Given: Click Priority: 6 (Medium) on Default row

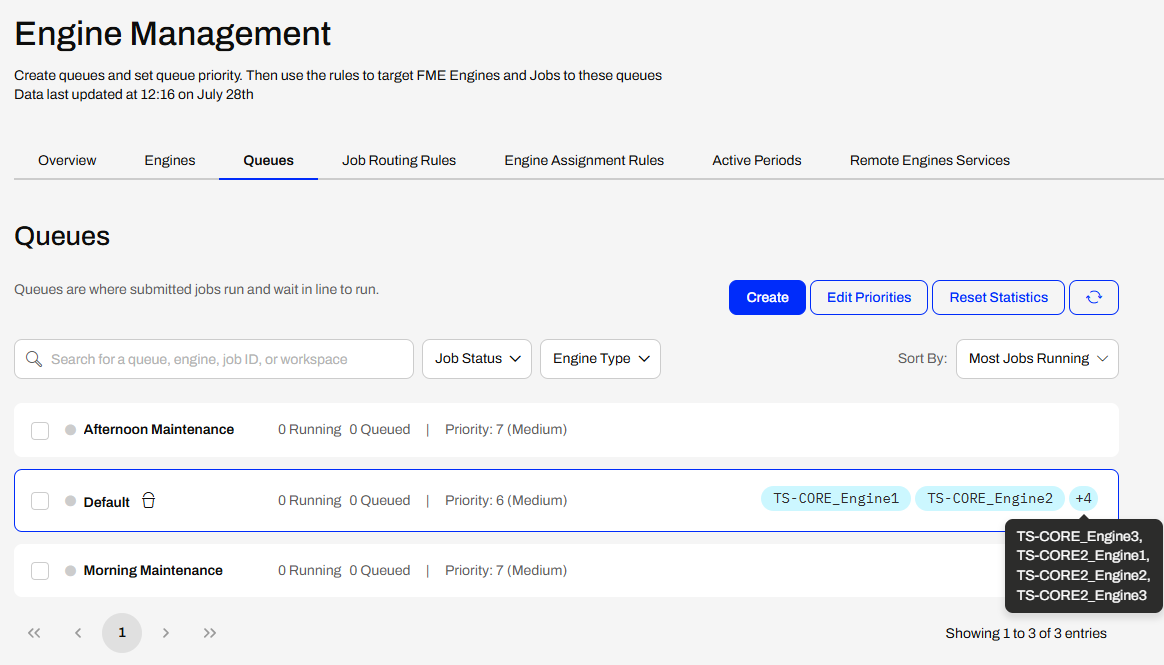Looking at the screenshot, I should [x=506, y=501].
